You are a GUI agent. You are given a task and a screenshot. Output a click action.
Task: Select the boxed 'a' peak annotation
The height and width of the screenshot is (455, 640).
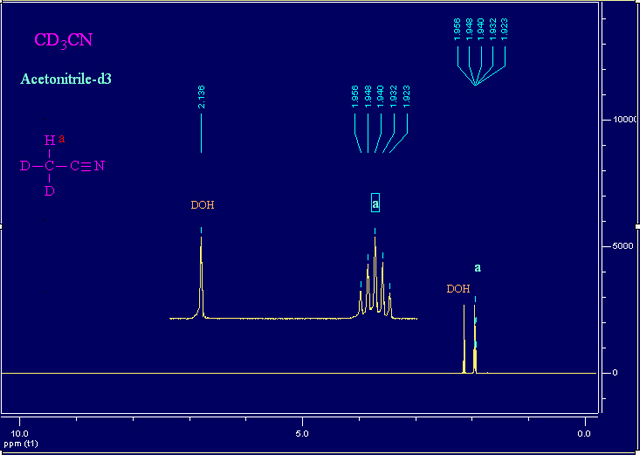pyautogui.click(x=376, y=204)
